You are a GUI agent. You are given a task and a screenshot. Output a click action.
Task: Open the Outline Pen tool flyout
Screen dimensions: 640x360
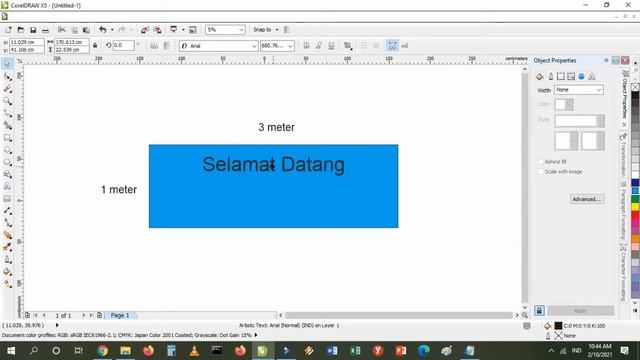pos(7,260)
